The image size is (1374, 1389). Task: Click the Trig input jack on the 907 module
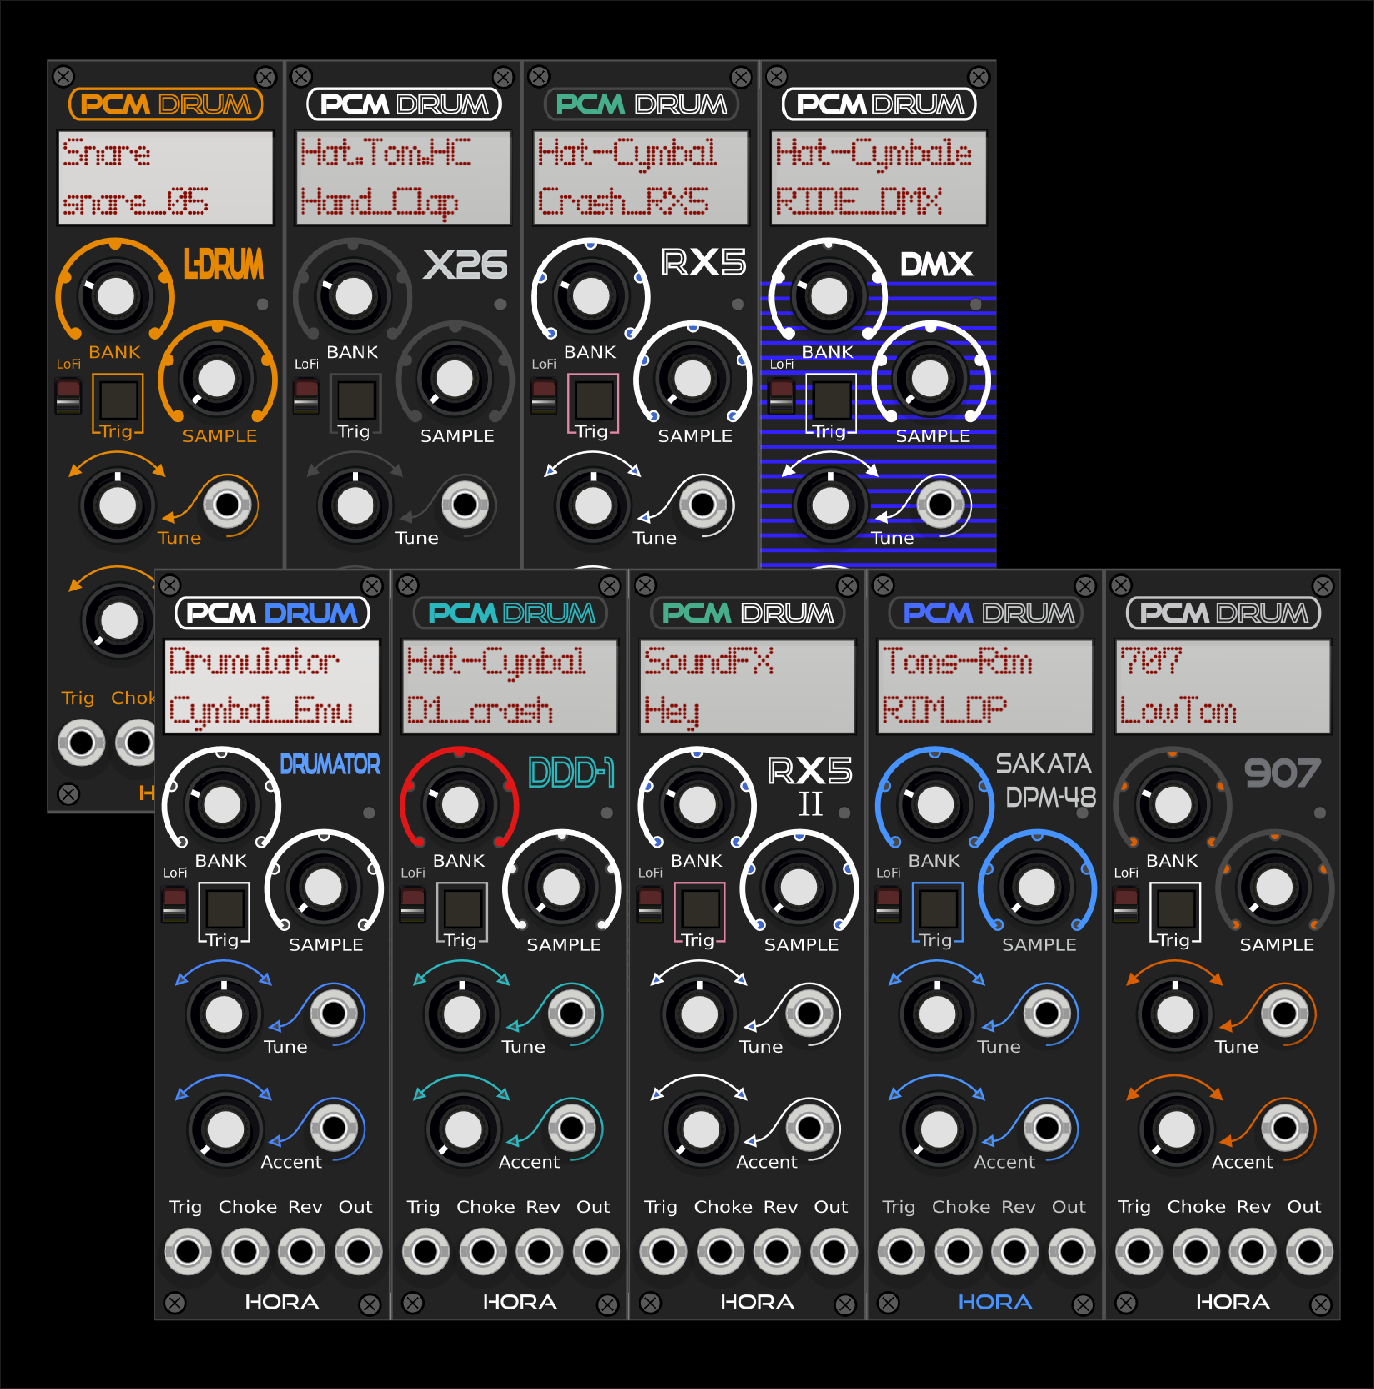(1138, 1251)
